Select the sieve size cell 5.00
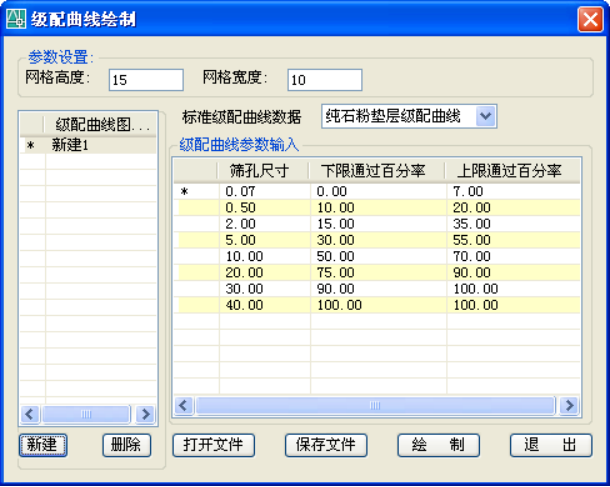 (265, 240)
